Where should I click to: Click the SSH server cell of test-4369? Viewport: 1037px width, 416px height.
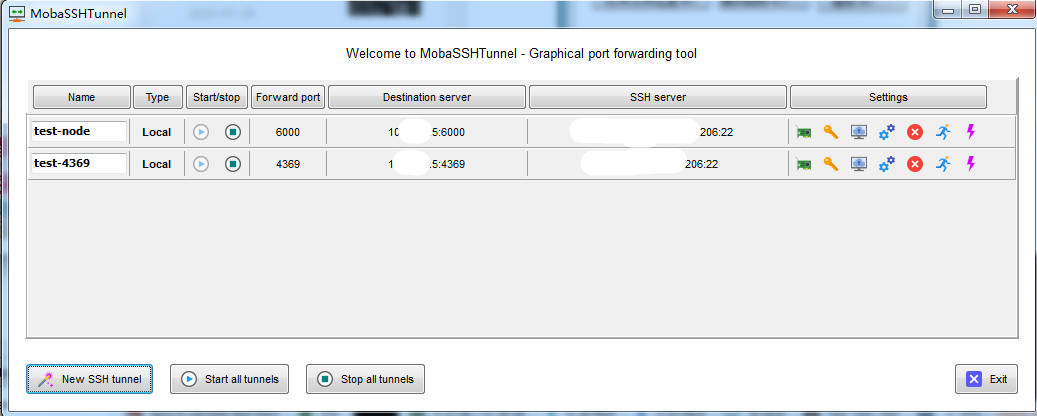[658, 164]
